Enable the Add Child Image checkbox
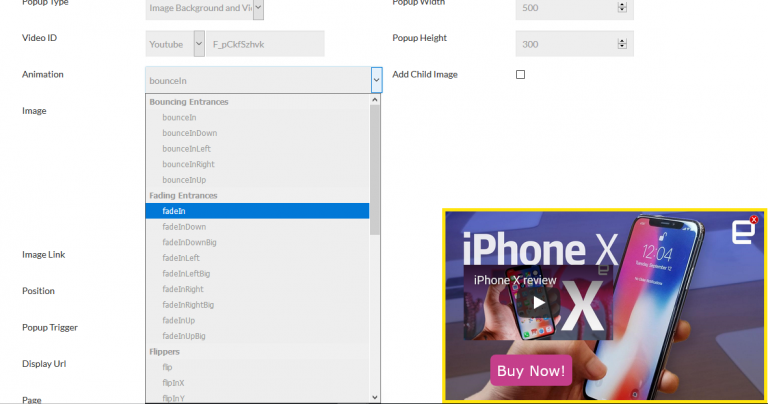 click(x=520, y=75)
